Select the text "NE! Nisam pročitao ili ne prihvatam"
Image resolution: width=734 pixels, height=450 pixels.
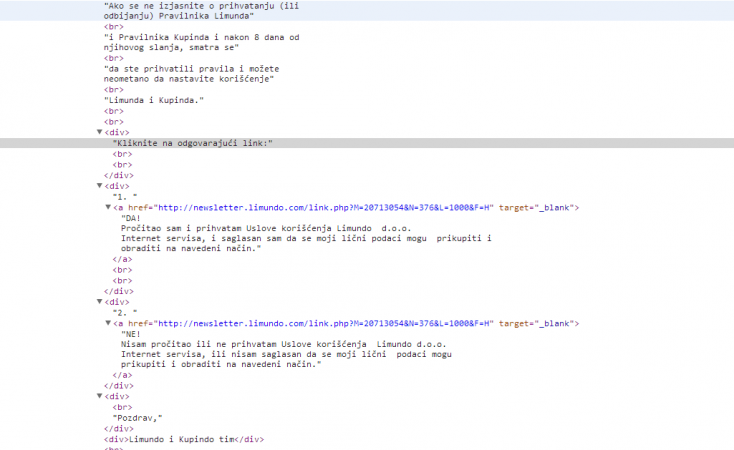[x=286, y=349]
